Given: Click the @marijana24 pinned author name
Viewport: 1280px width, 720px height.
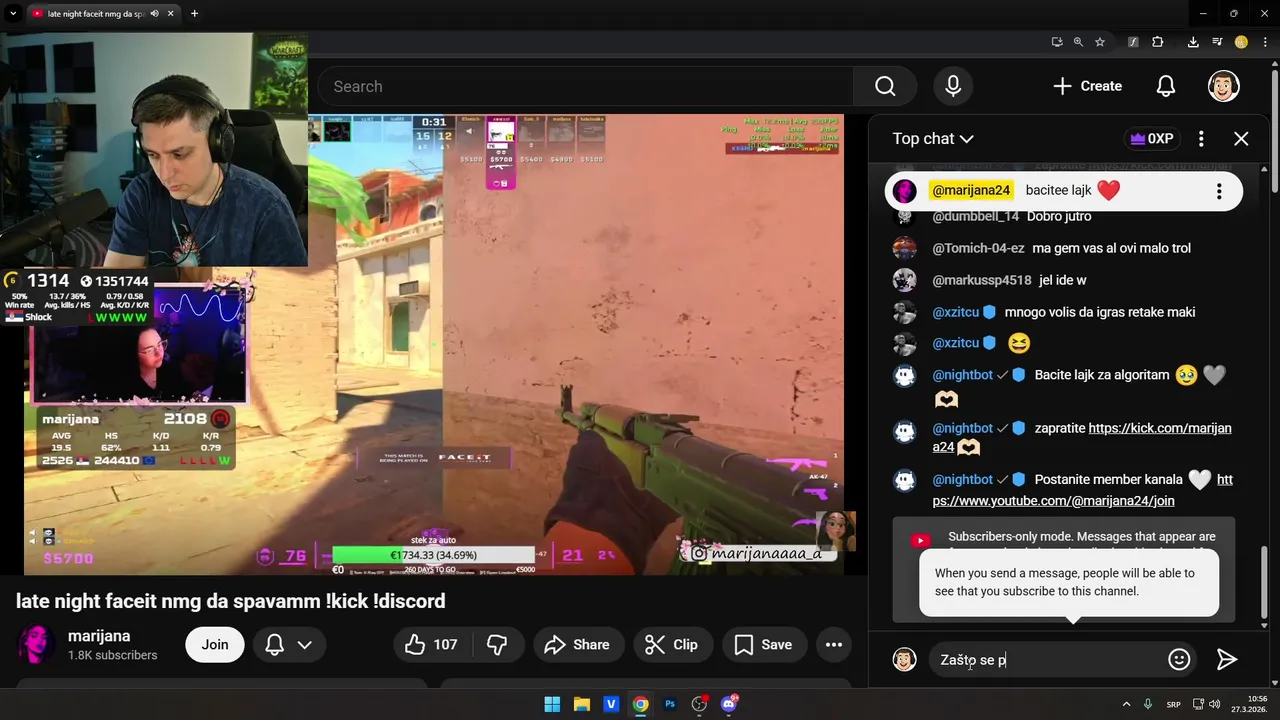Looking at the screenshot, I should click(x=971, y=190).
